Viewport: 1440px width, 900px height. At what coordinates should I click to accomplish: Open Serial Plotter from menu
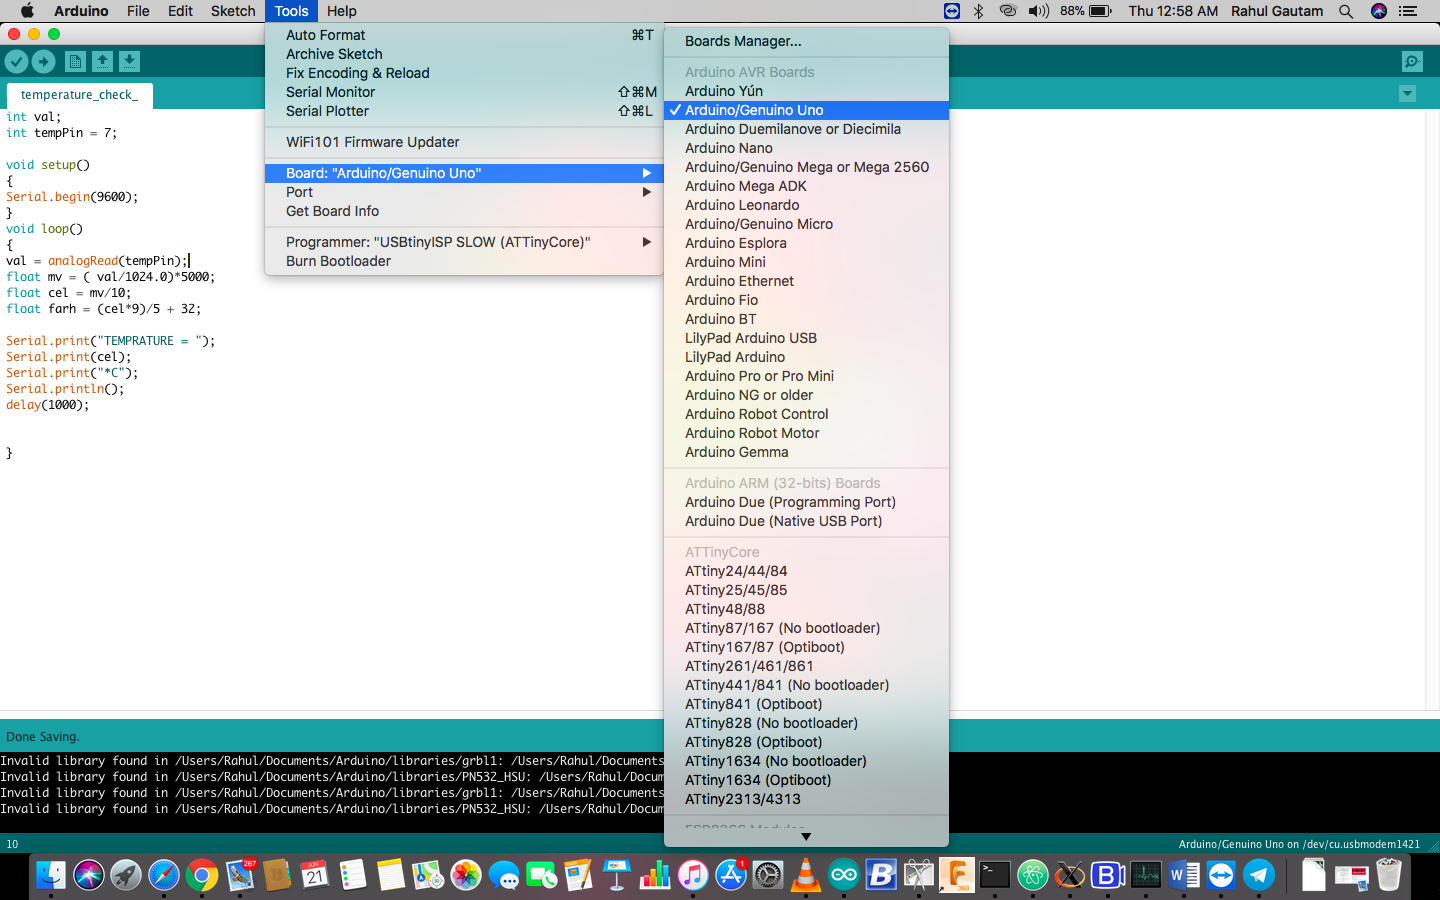pyautogui.click(x=464, y=111)
